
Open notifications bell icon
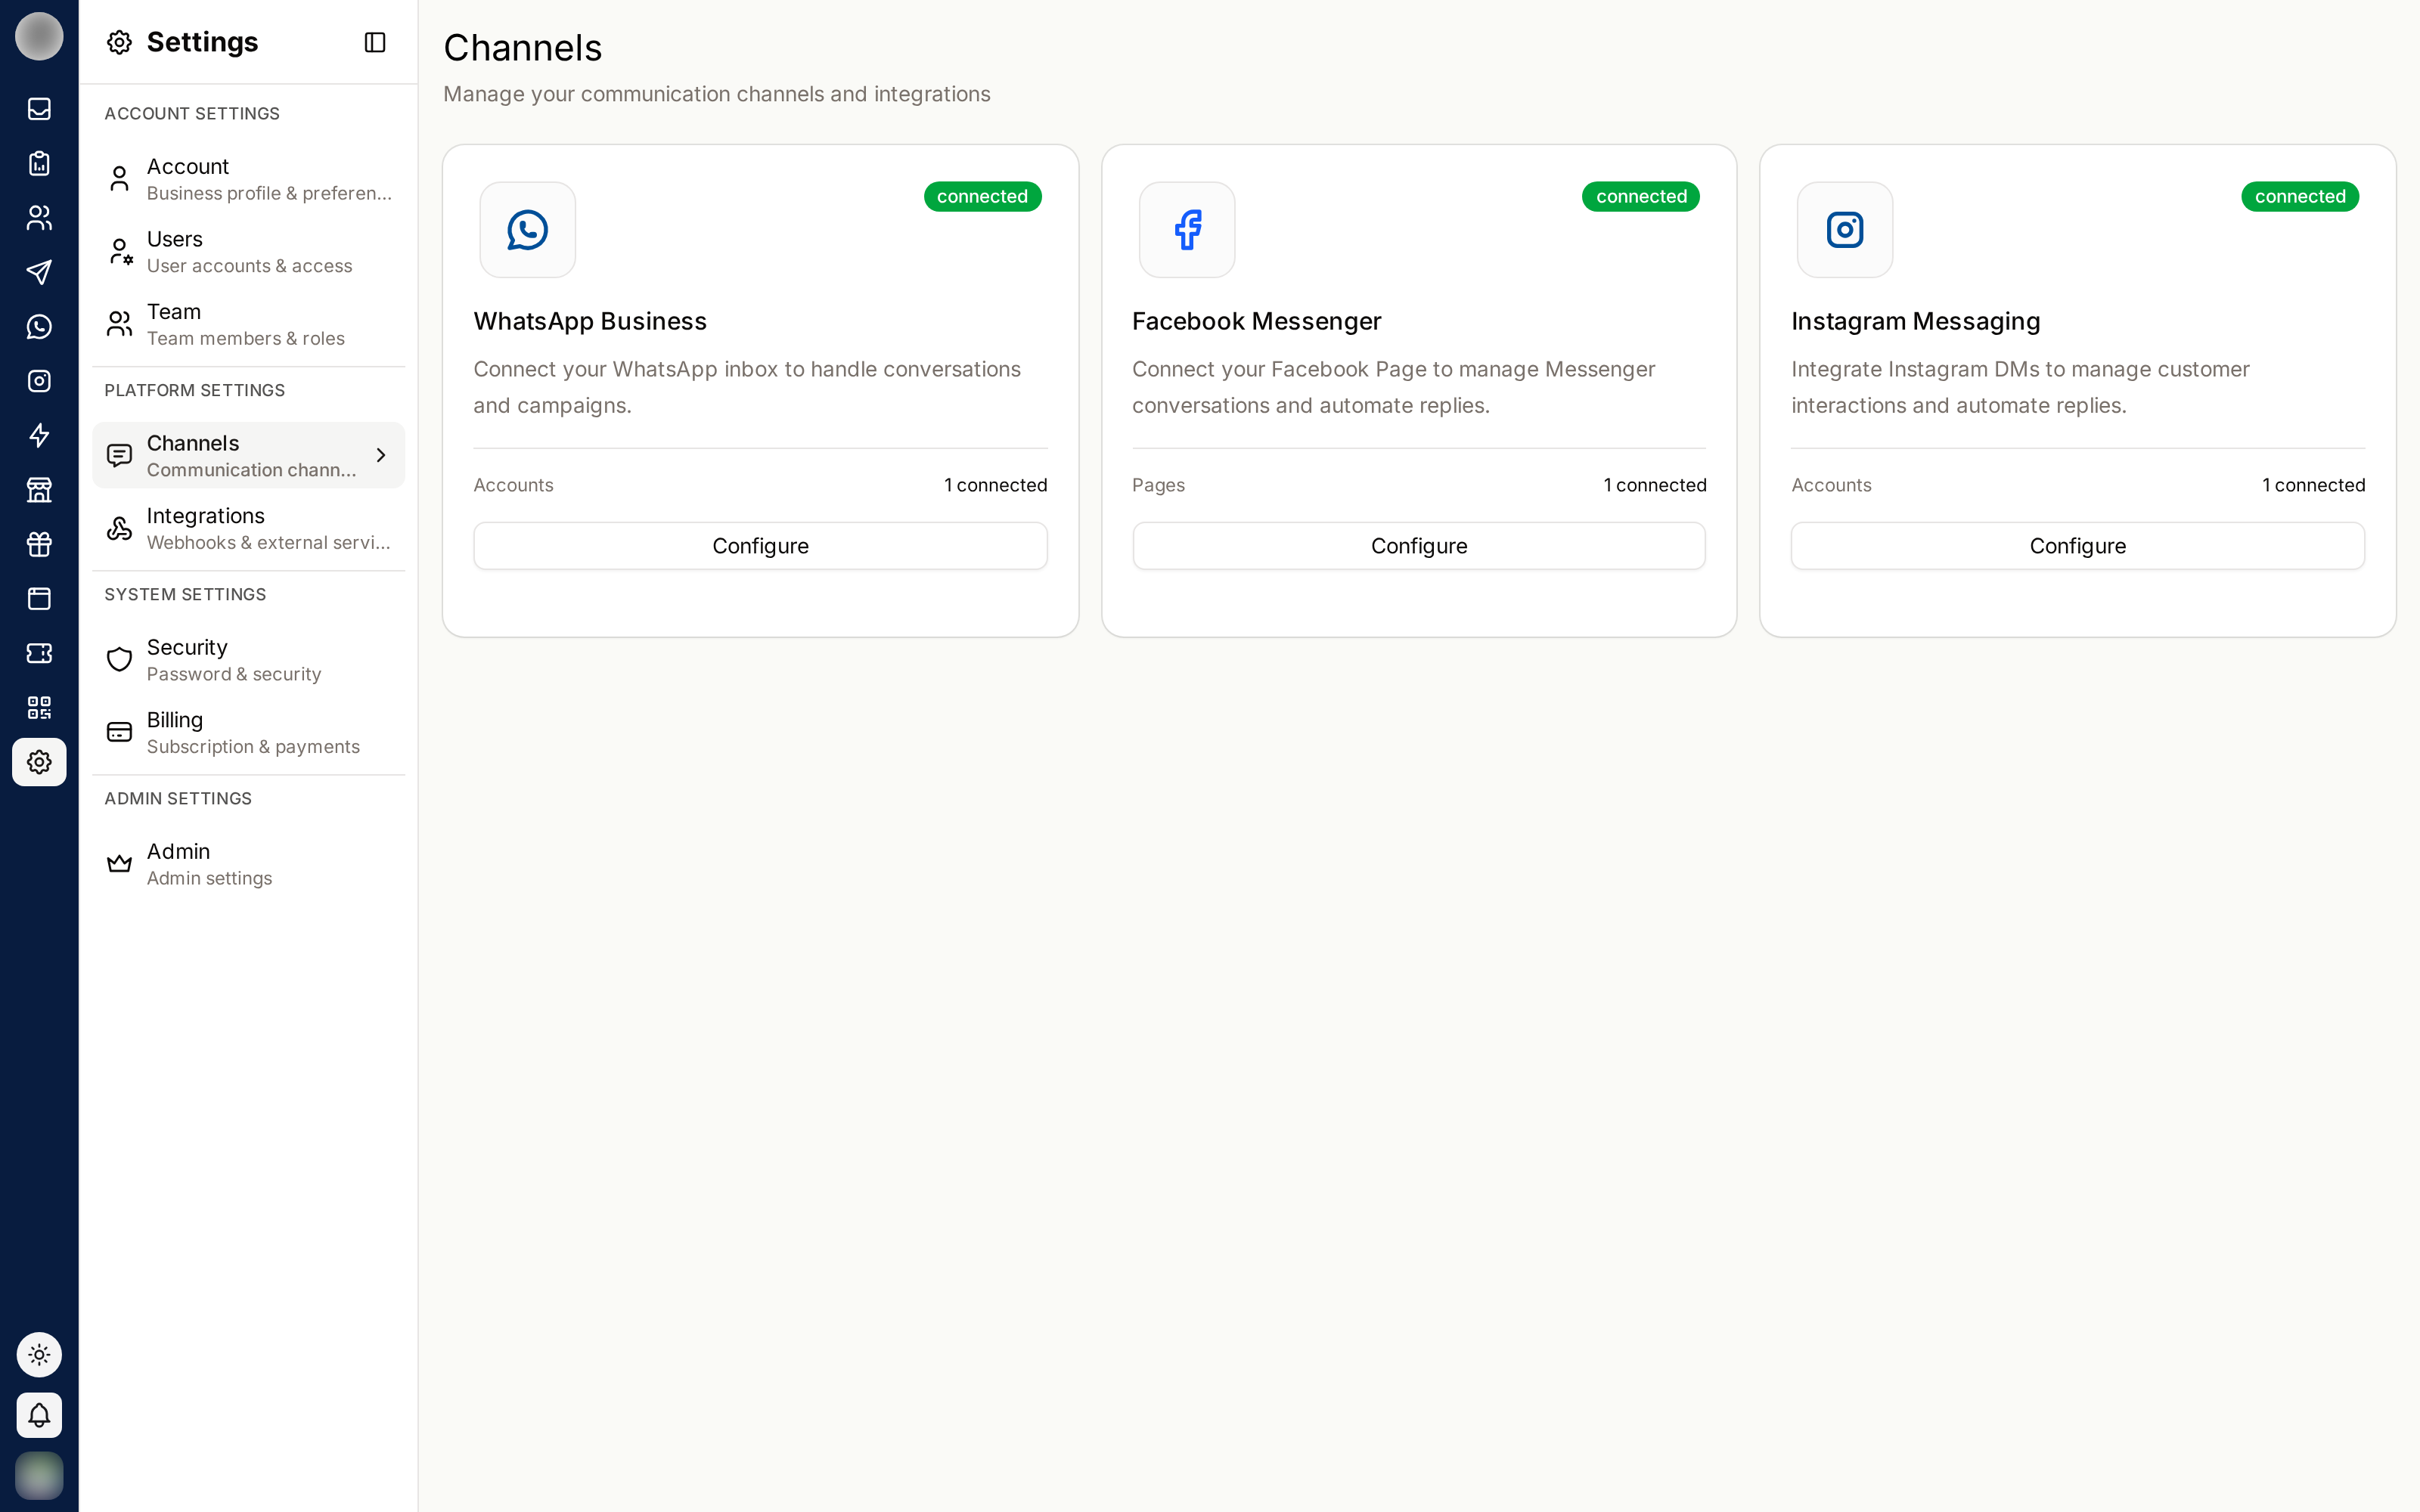(x=39, y=1415)
